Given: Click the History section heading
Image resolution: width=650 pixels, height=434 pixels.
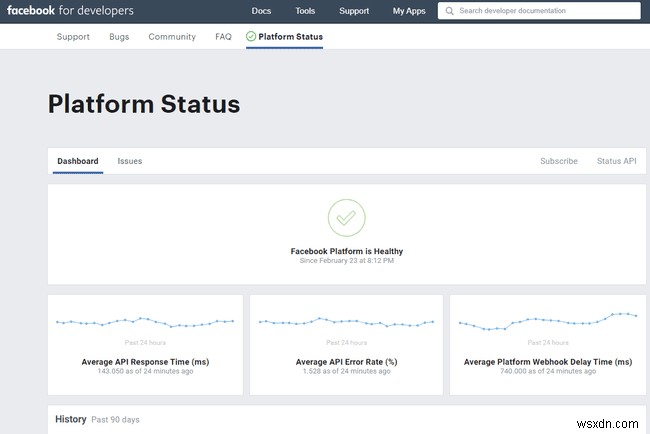Looking at the screenshot, I should (x=71, y=419).
